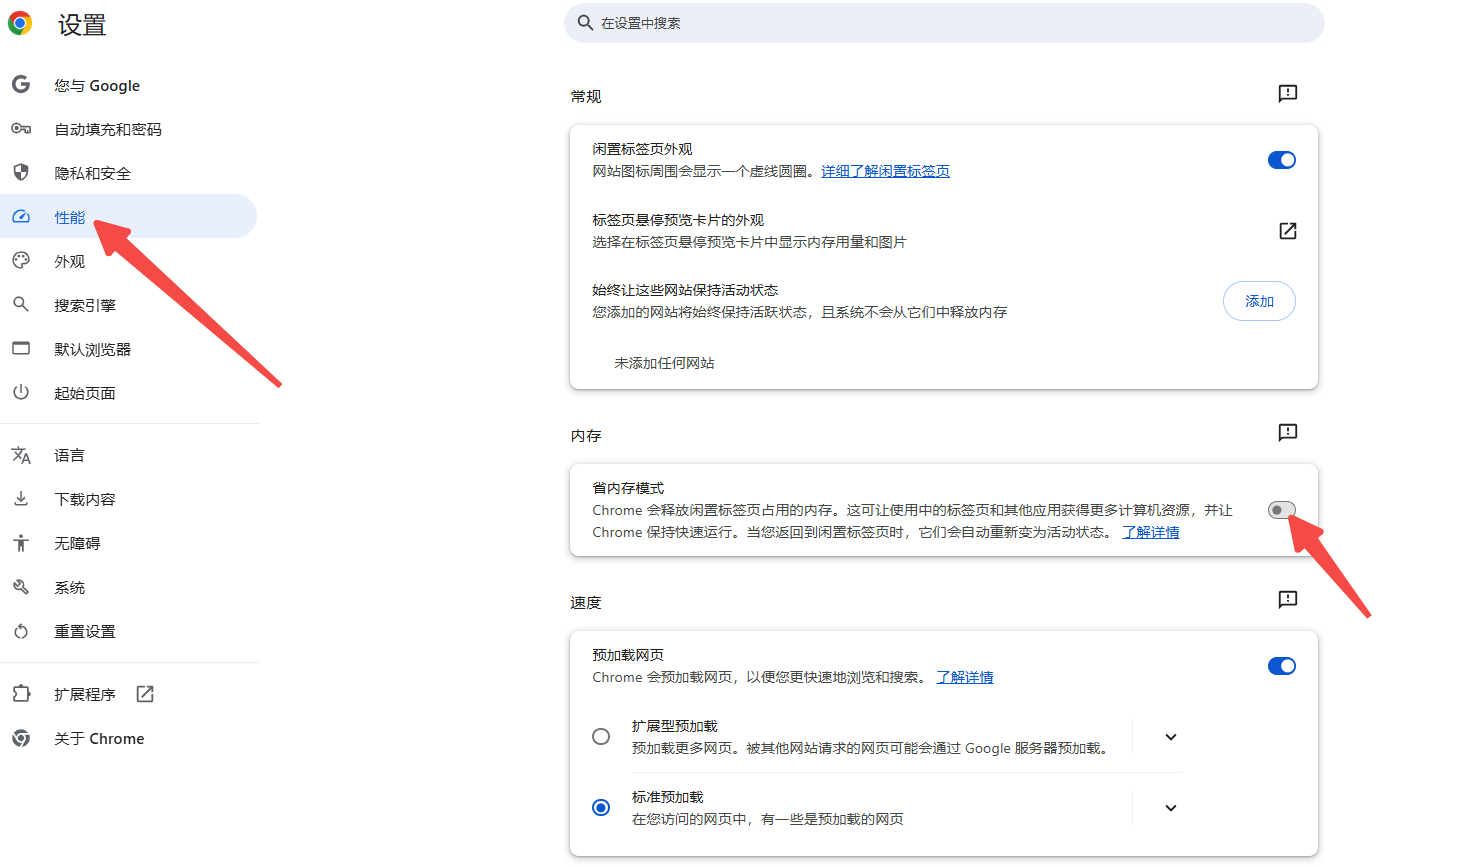Click the 添加 button for active sites

click(x=1259, y=301)
